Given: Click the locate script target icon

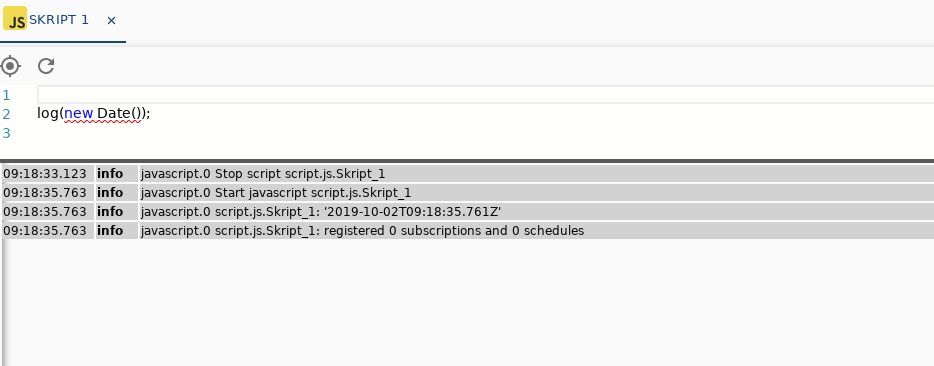Looking at the screenshot, I should 11,66.
